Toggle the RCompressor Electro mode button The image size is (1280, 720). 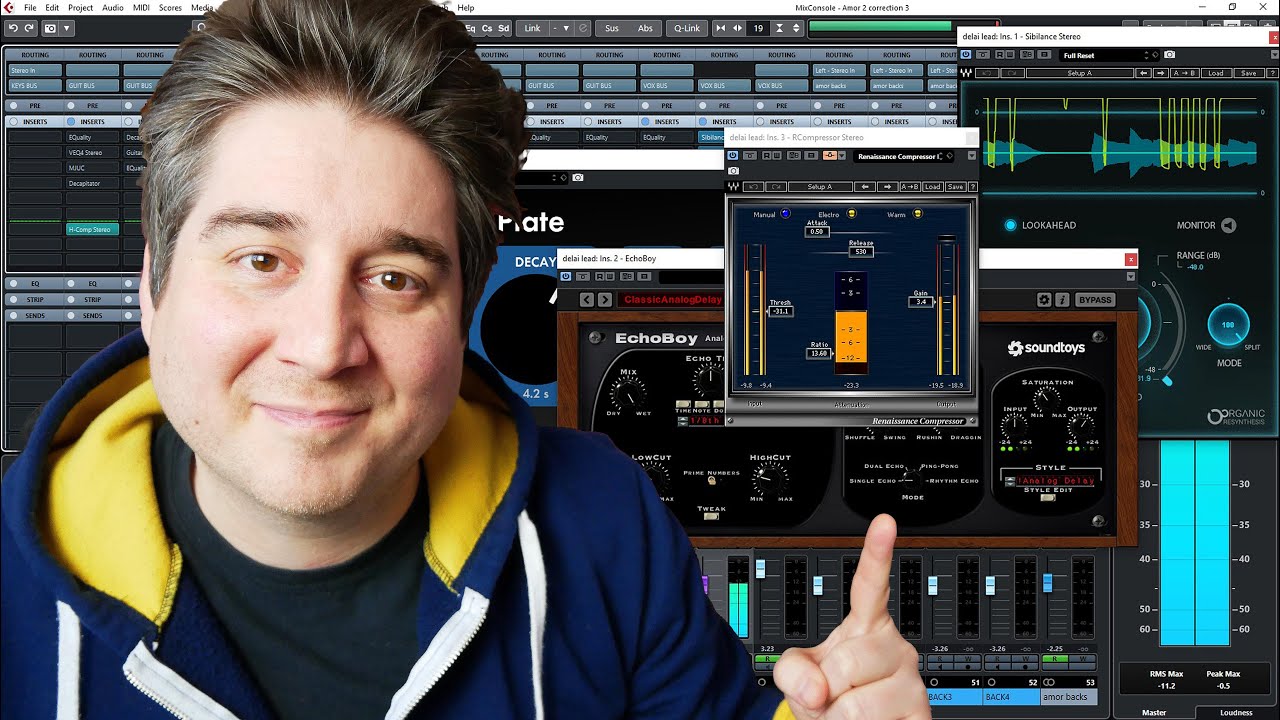[852, 214]
